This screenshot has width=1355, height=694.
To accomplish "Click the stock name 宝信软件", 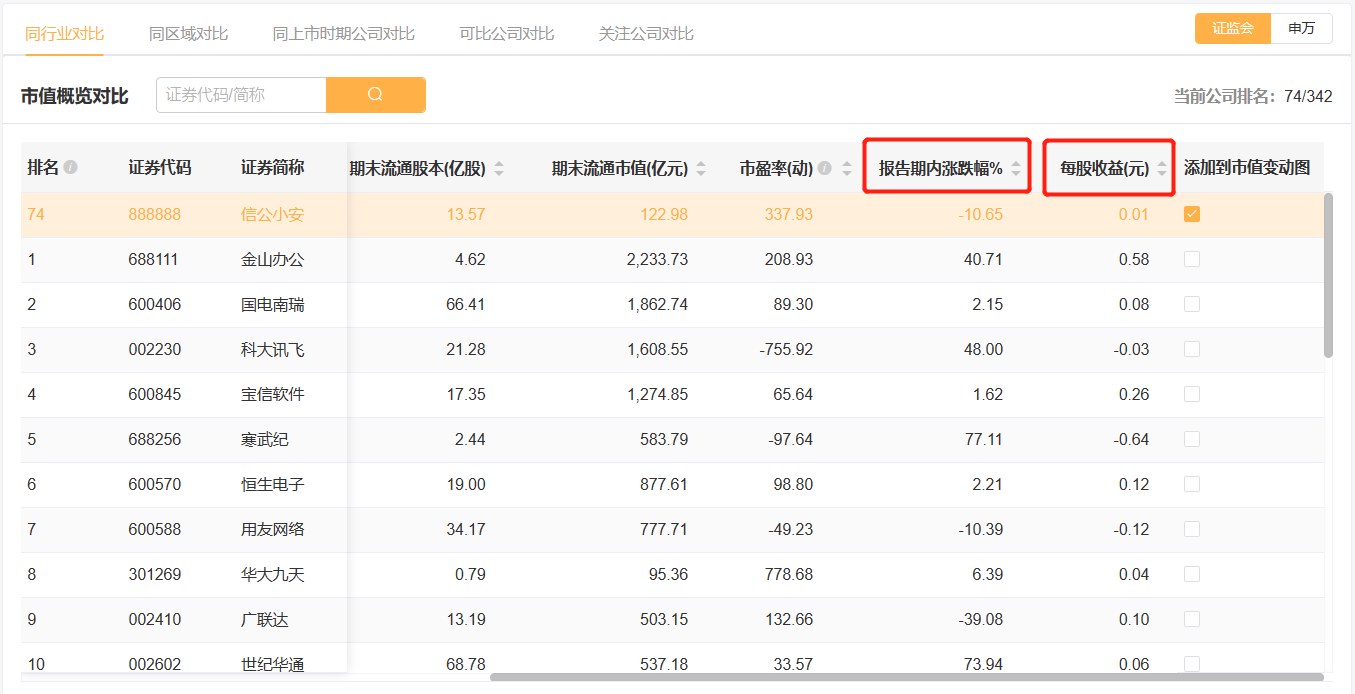I will click(272, 394).
